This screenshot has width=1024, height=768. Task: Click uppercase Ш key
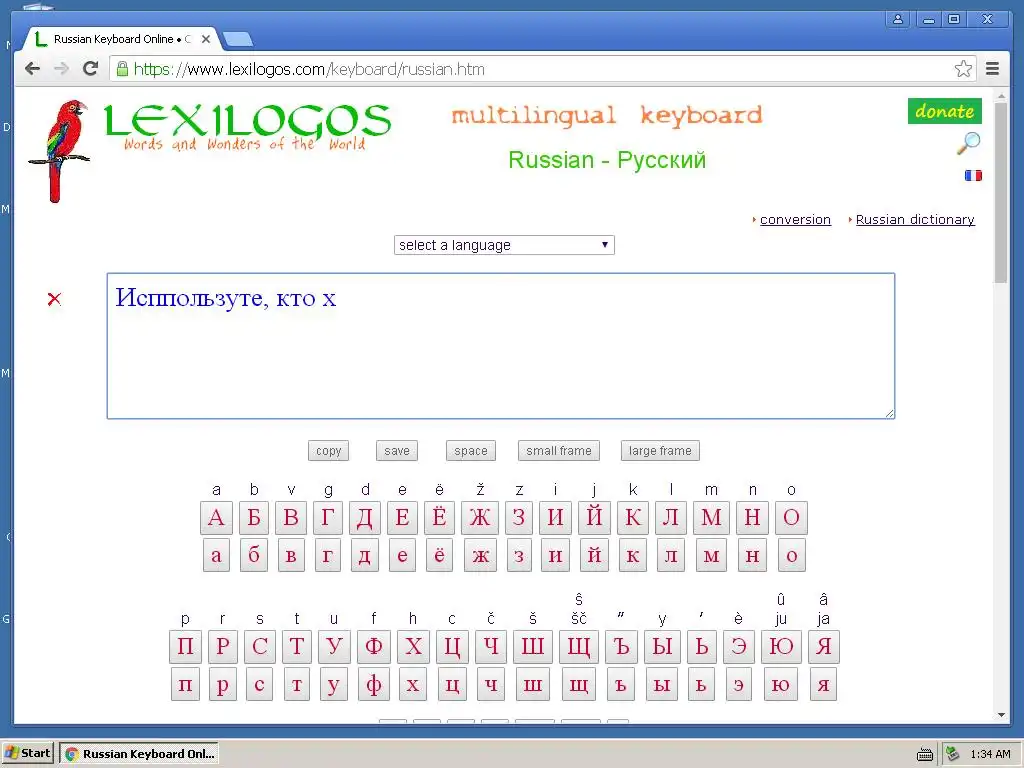click(533, 647)
